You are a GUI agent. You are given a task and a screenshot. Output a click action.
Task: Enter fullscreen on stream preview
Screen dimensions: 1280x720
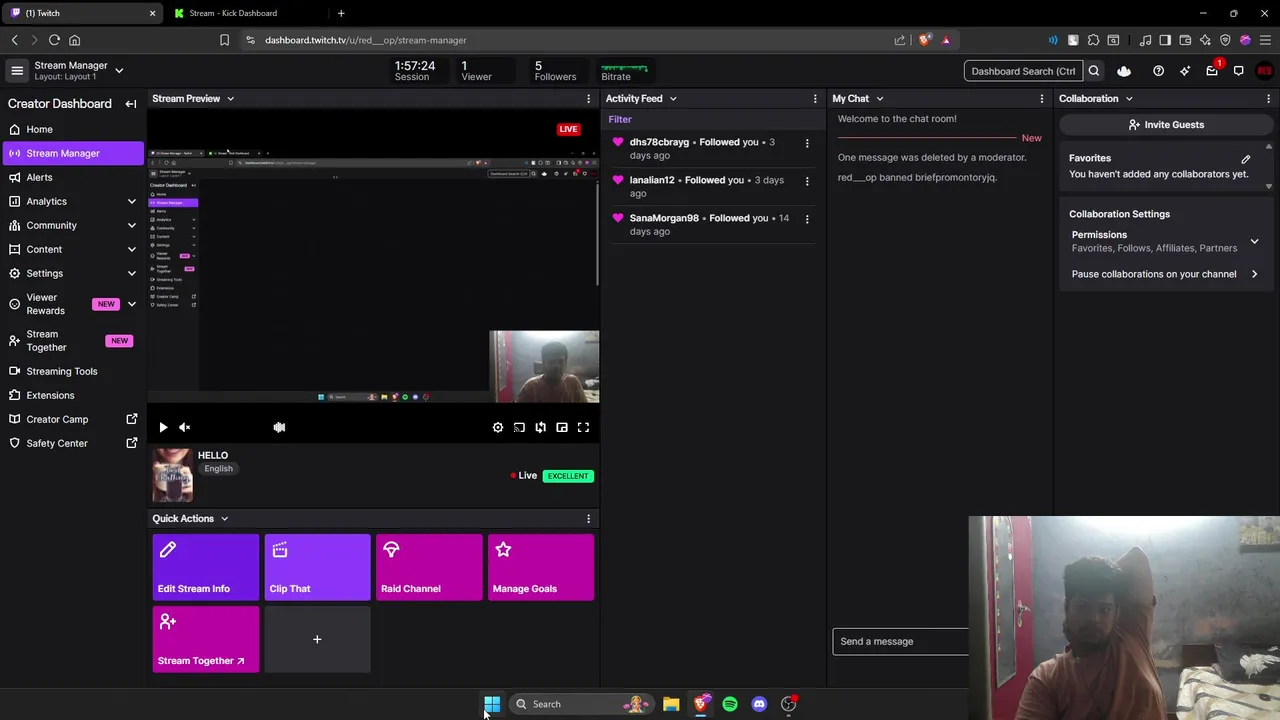point(583,427)
